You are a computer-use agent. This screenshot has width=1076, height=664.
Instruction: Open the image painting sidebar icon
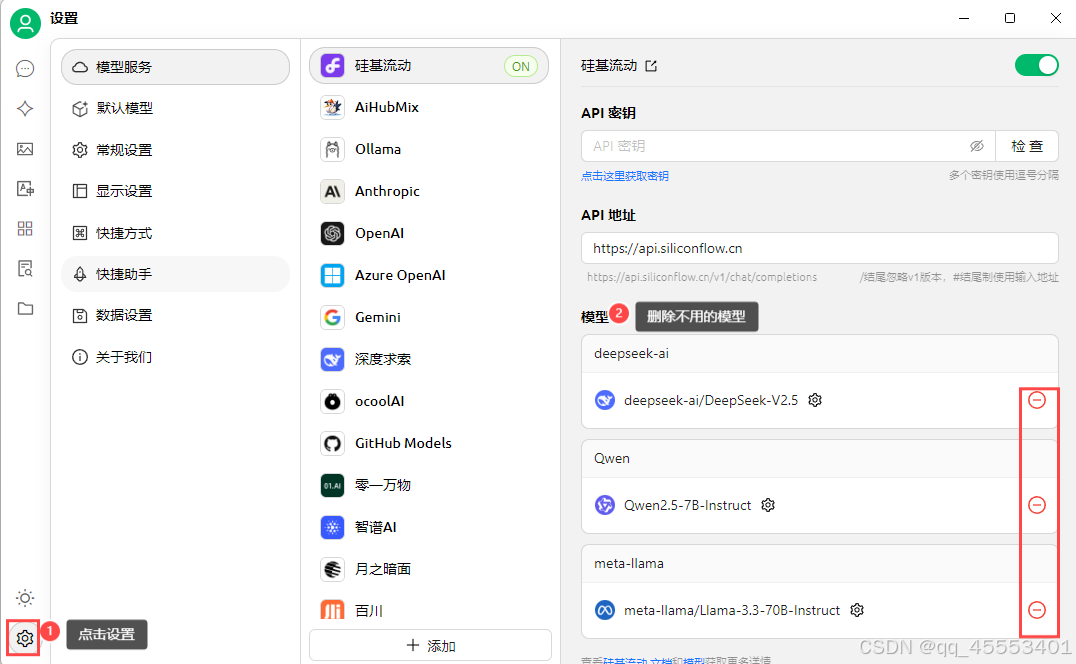[x=25, y=149]
